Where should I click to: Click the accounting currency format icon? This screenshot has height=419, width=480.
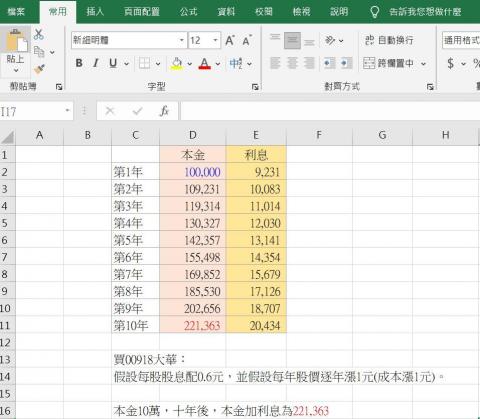(x=451, y=63)
